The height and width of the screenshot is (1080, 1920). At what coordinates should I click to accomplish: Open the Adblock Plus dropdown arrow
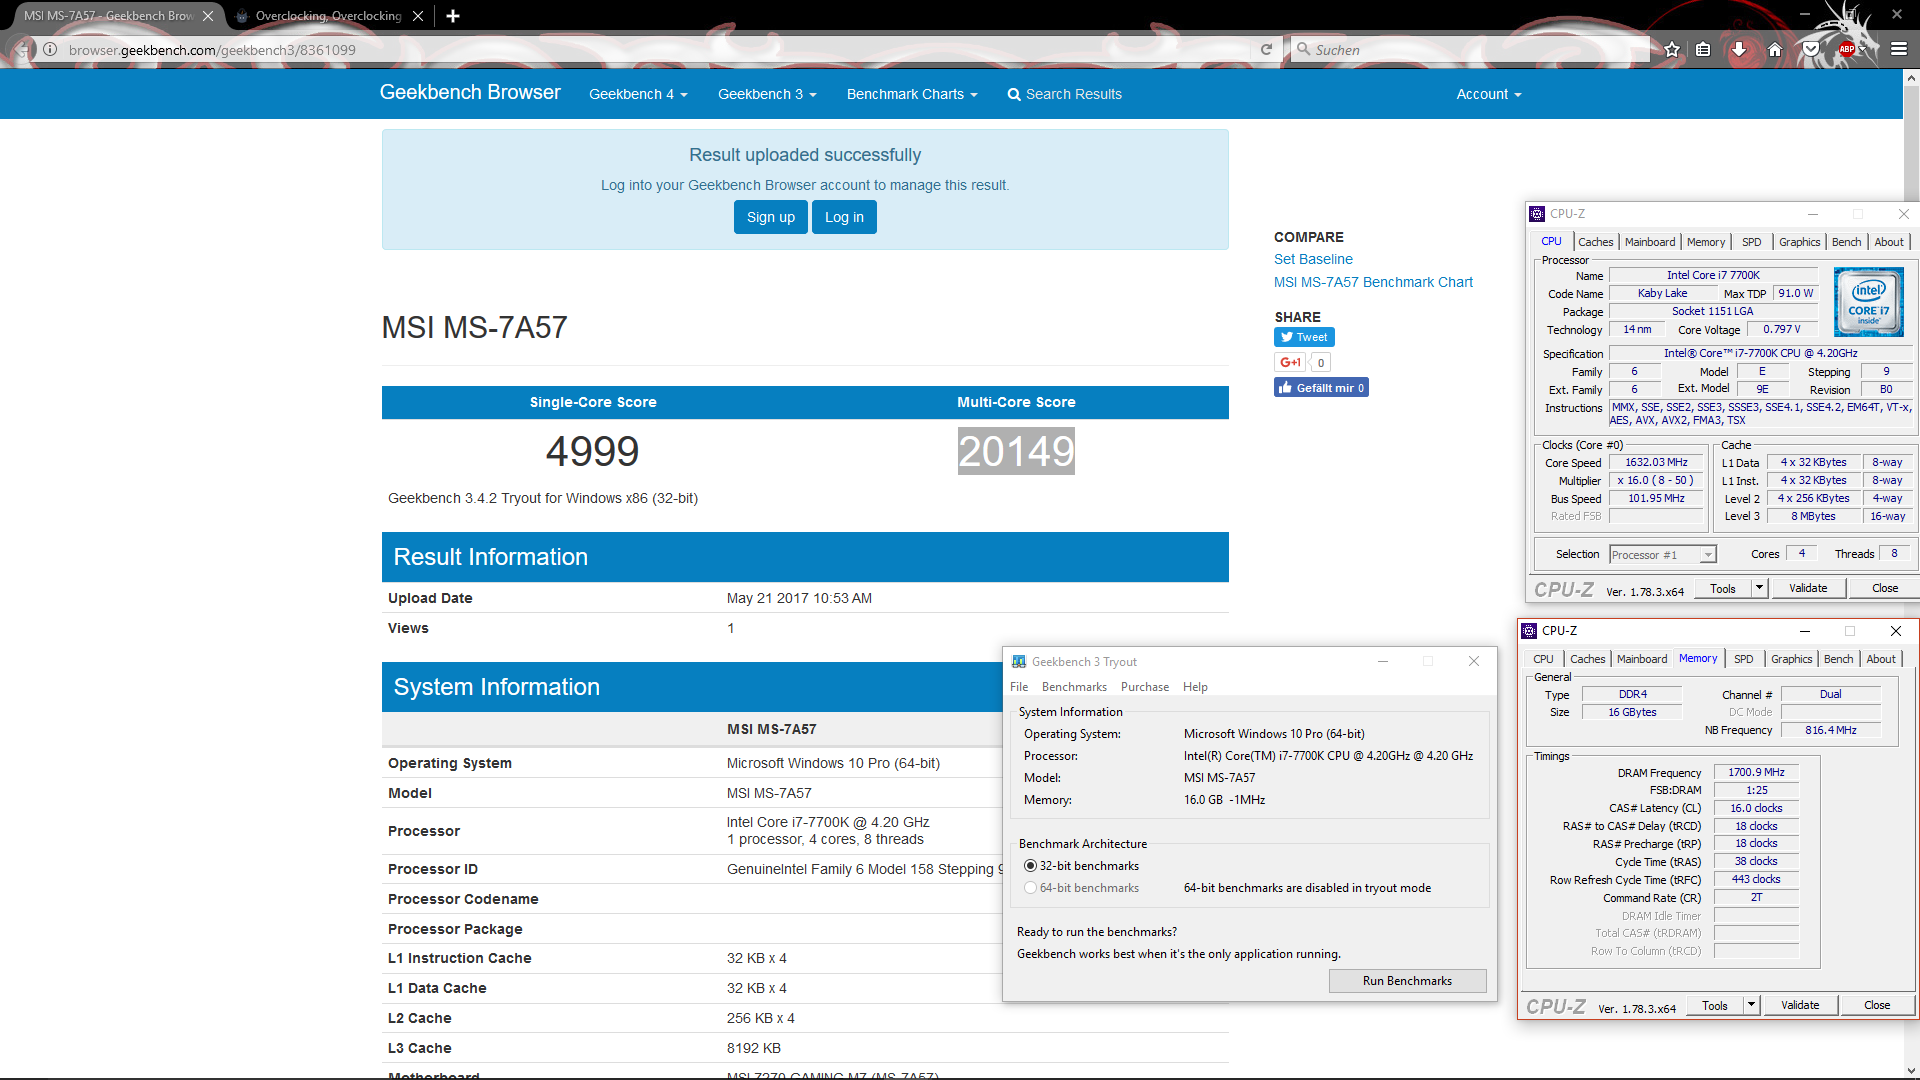tap(1863, 49)
